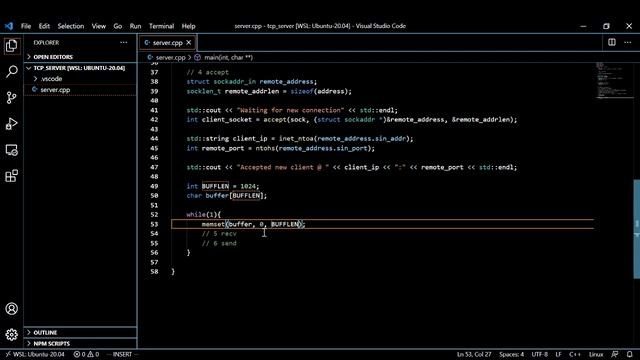
Task: Open the Search view in activity bar
Action: pos(11,71)
